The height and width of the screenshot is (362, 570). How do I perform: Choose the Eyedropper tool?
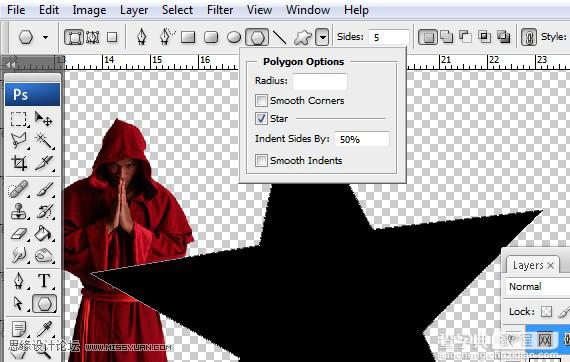pos(44,329)
